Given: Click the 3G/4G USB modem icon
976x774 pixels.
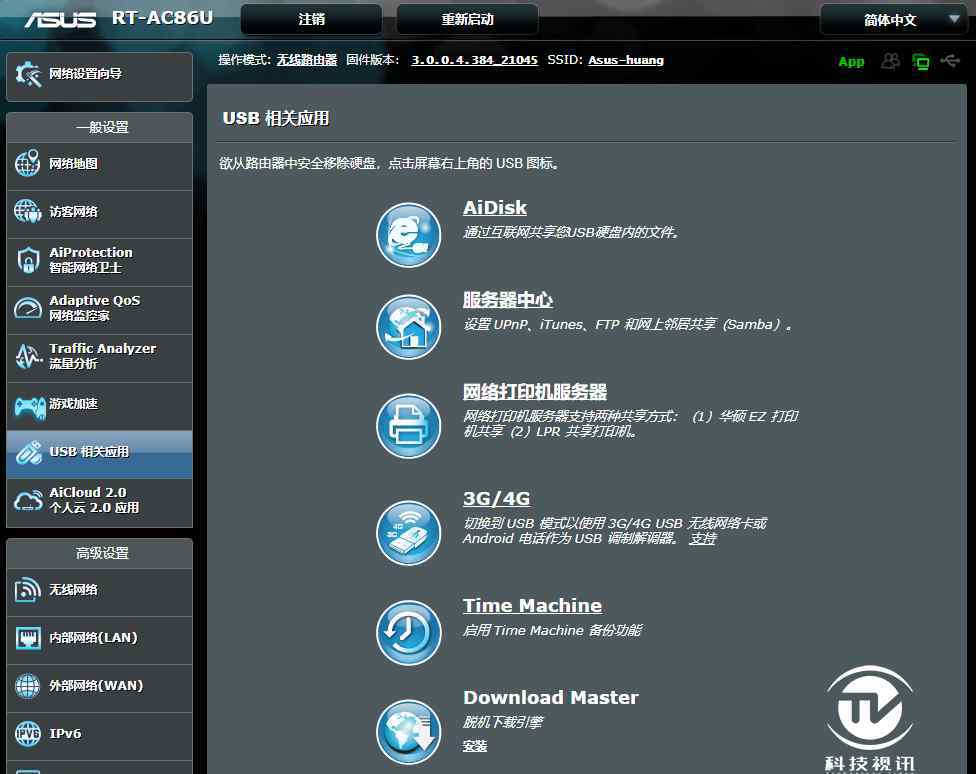Looking at the screenshot, I should click(x=408, y=534).
